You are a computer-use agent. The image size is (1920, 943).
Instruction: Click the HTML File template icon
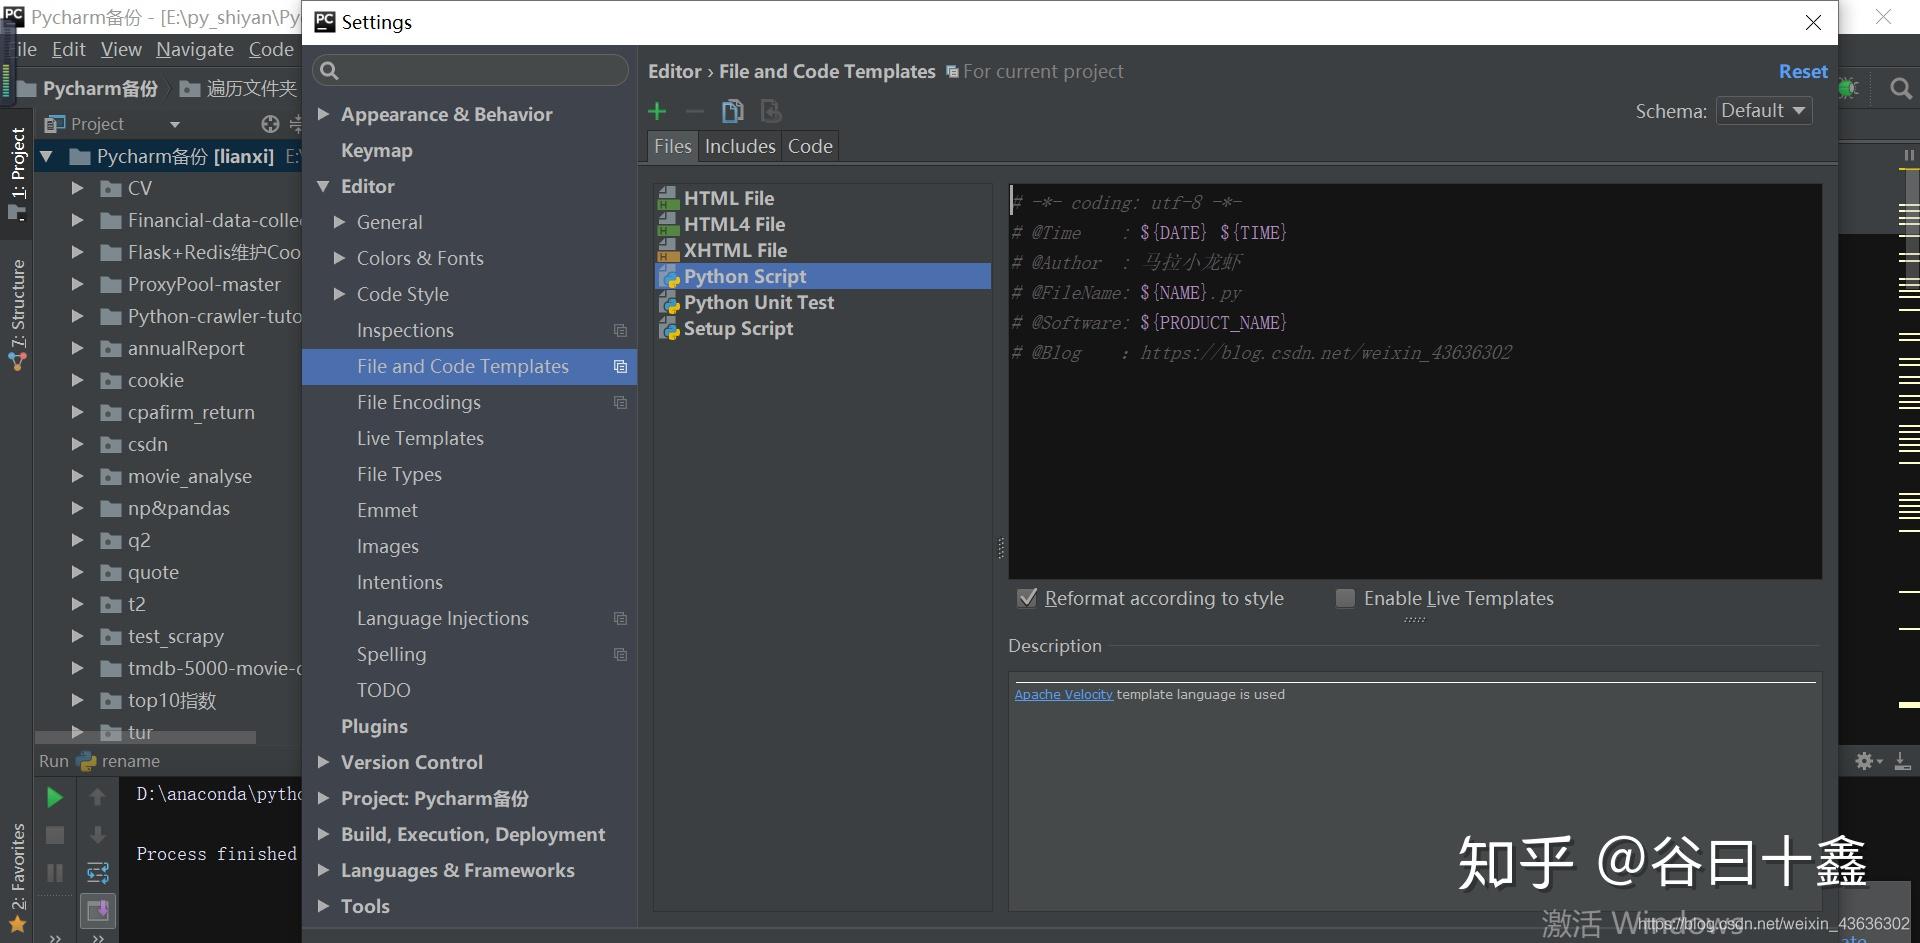point(669,199)
